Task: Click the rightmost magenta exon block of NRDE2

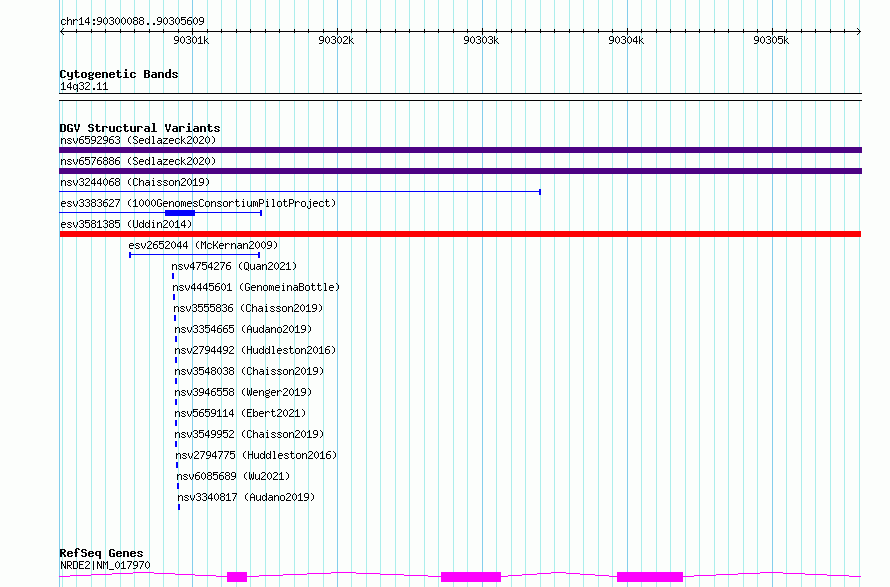Action: (650, 577)
